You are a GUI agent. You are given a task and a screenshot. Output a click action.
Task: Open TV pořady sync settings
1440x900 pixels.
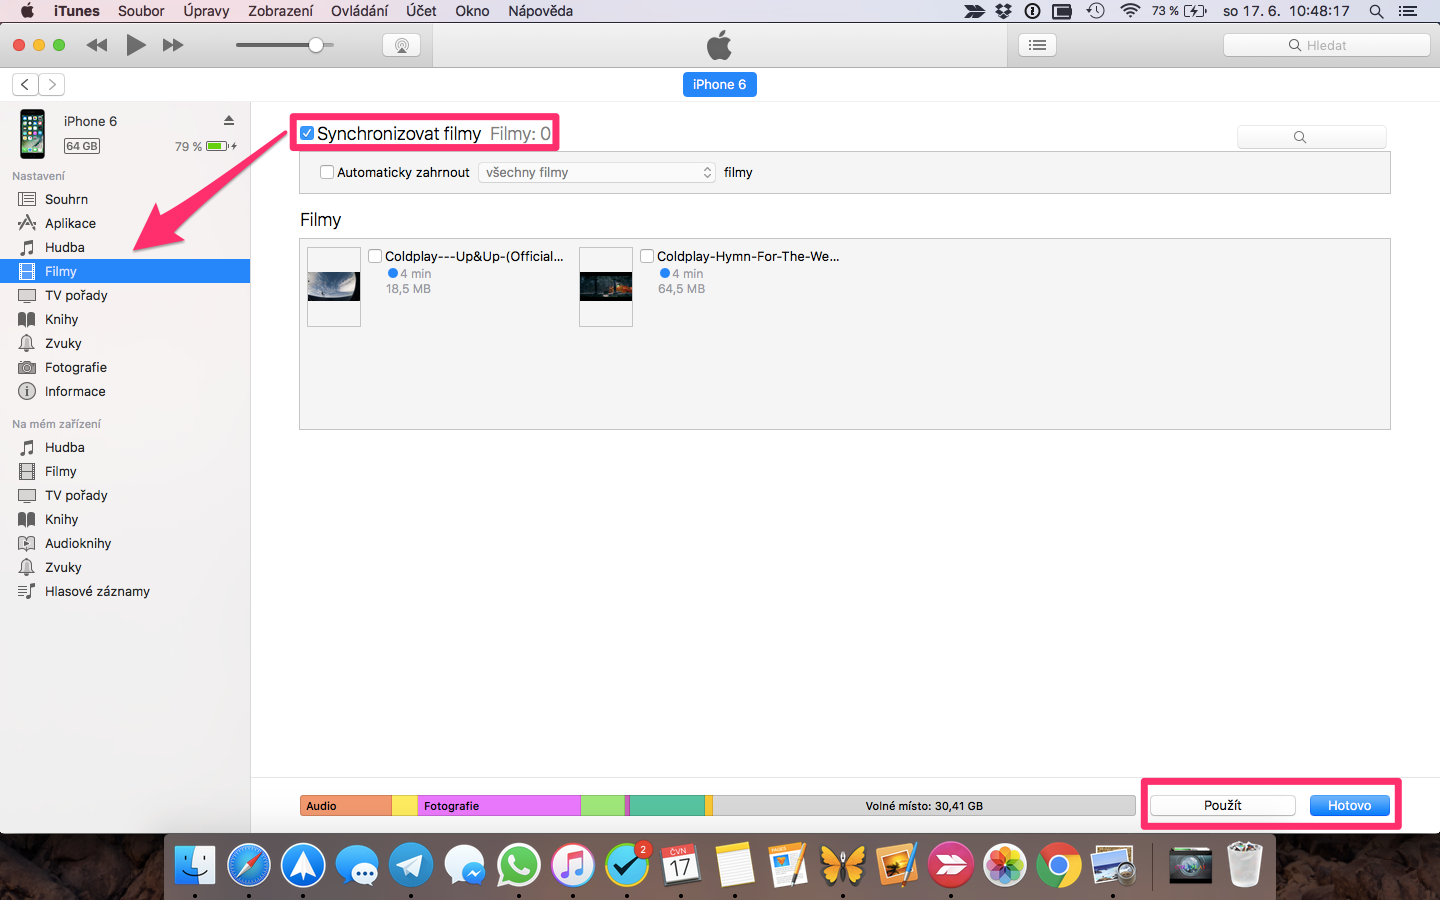pos(75,295)
